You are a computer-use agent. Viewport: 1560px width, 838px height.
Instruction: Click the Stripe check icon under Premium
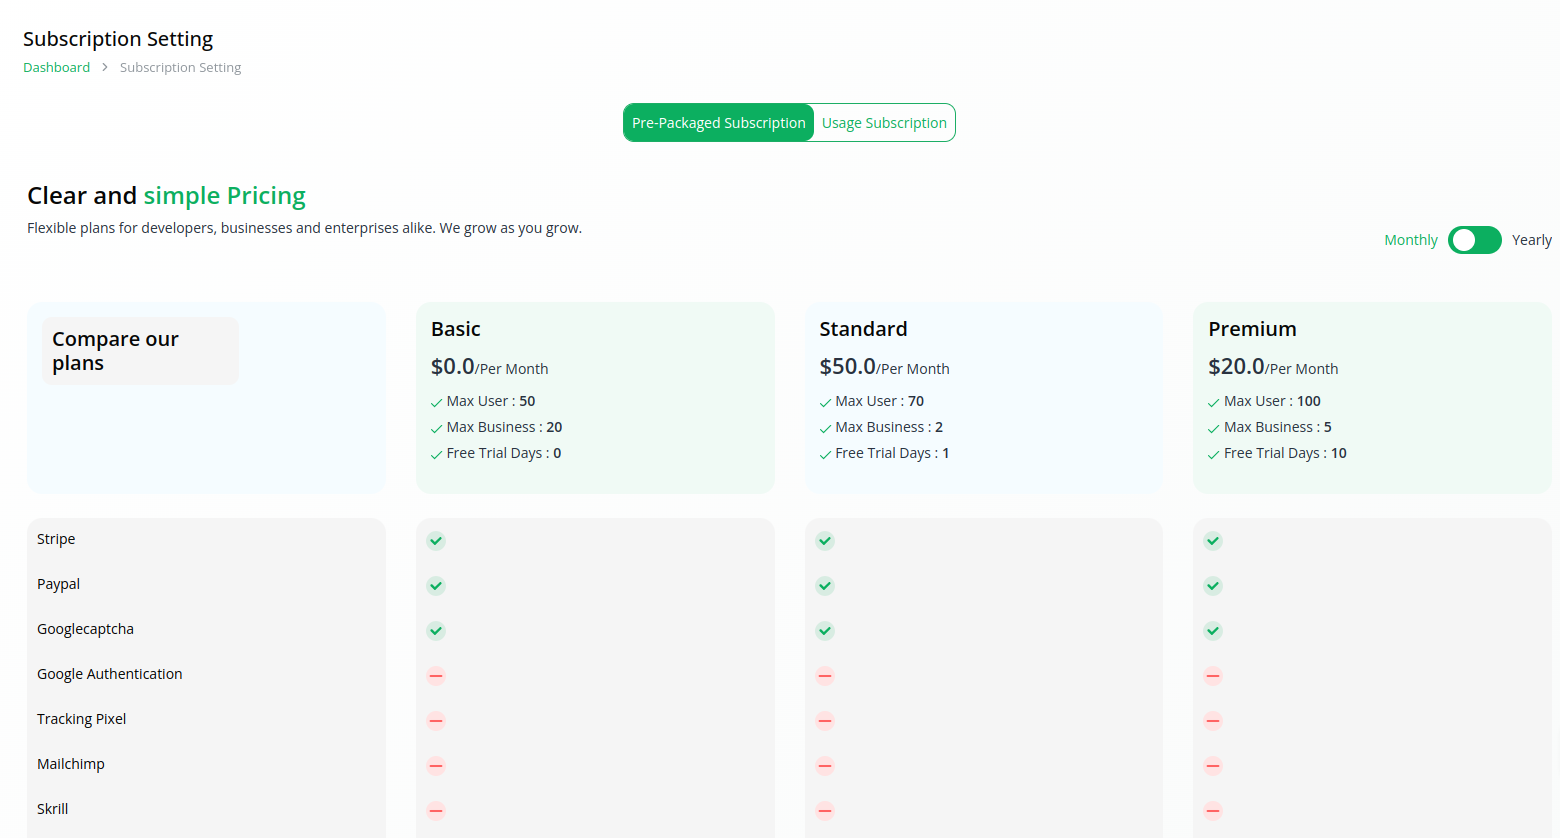tap(1213, 541)
